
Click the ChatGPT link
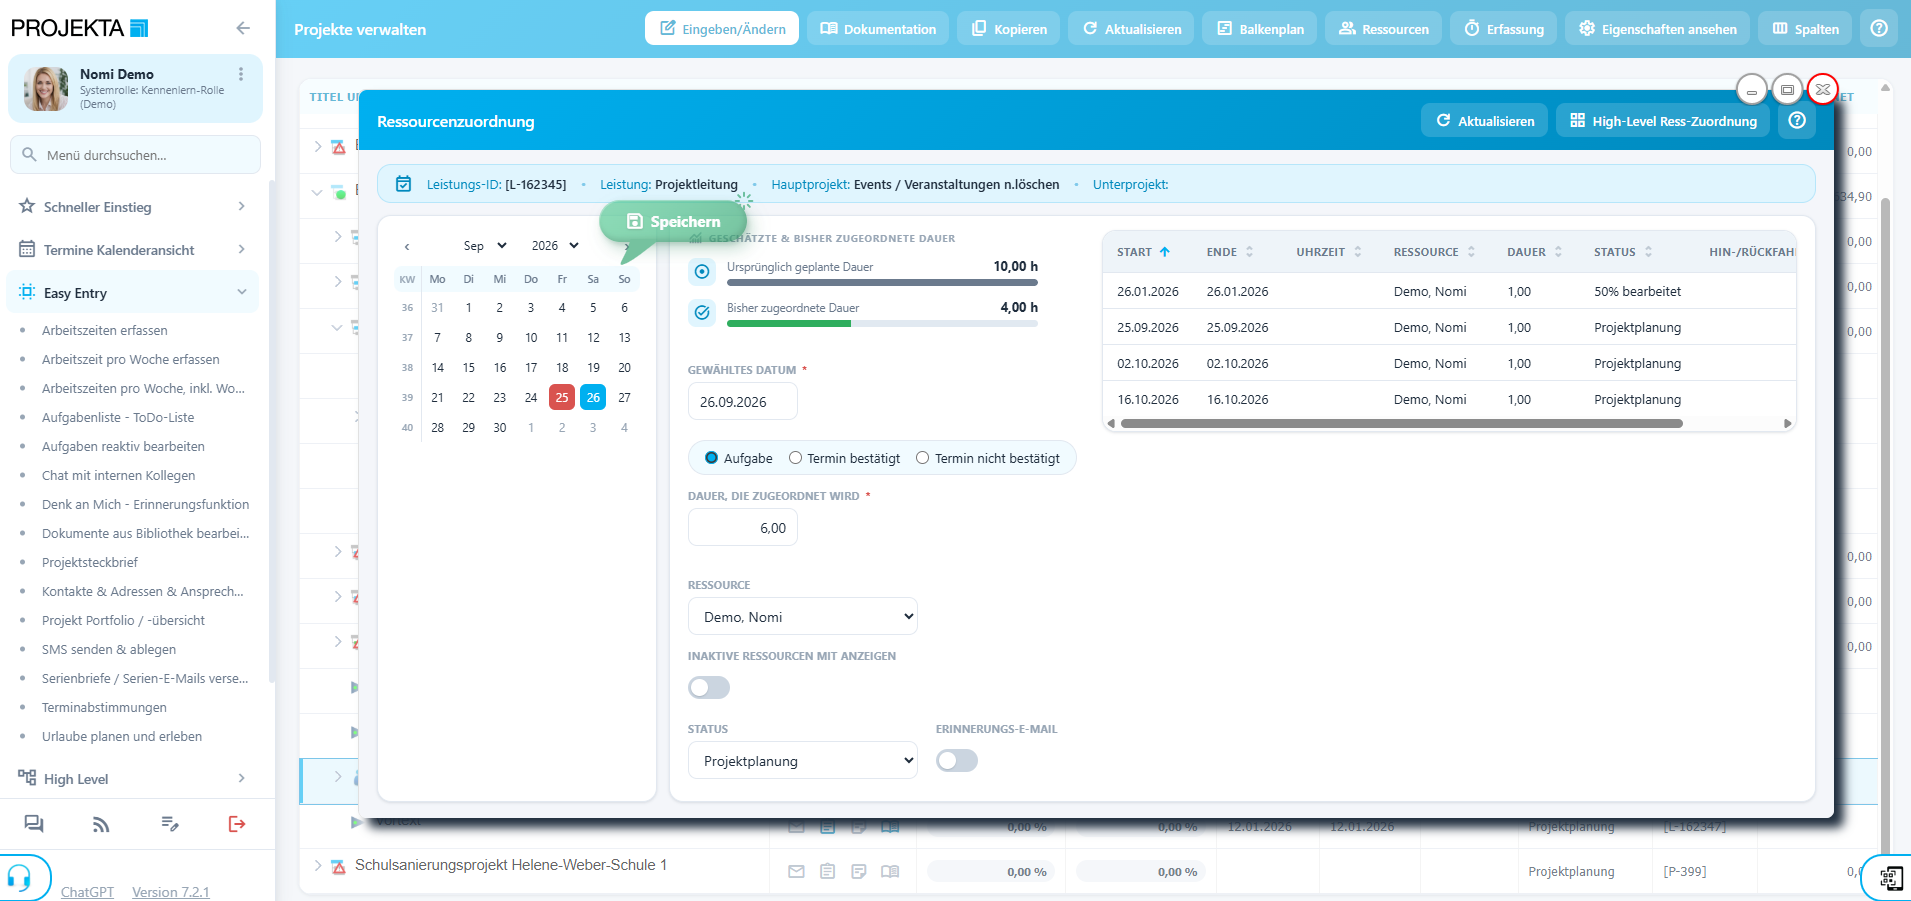click(x=87, y=892)
